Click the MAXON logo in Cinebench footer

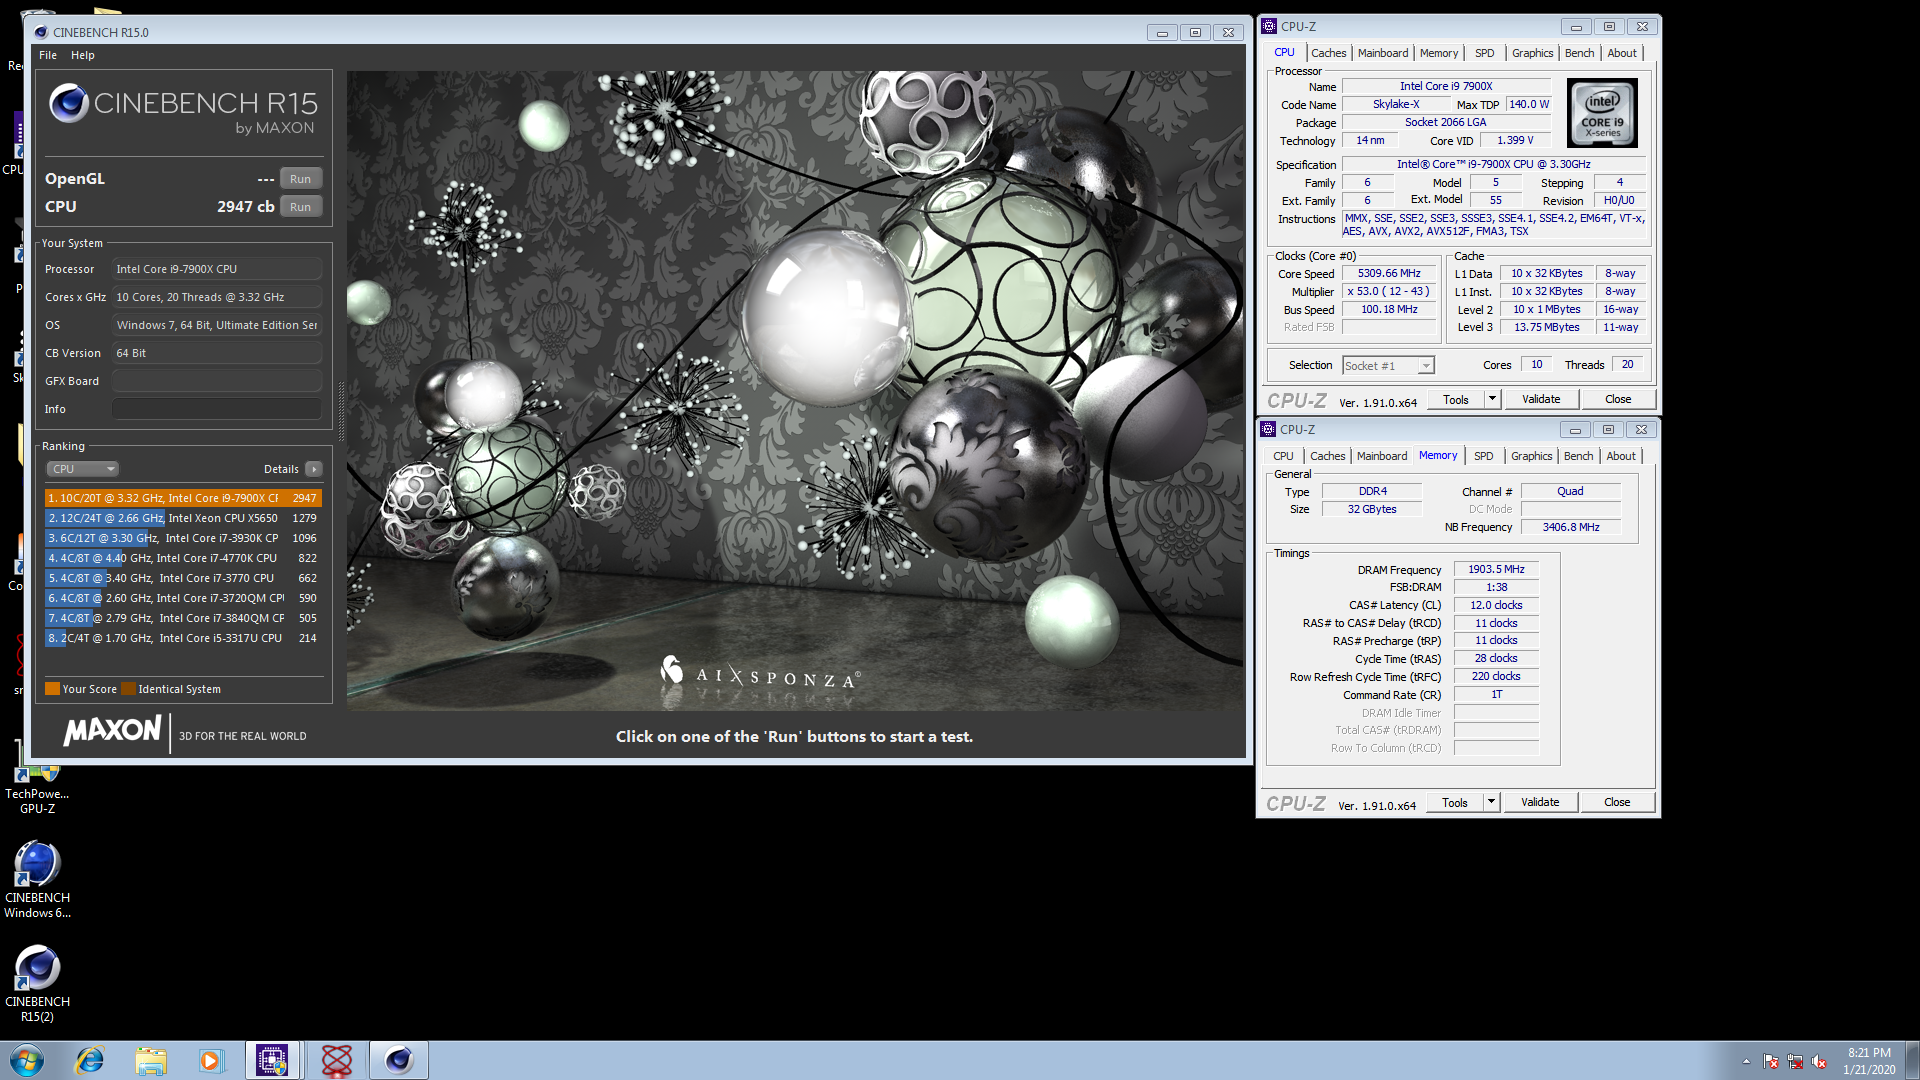pyautogui.click(x=112, y=731)
